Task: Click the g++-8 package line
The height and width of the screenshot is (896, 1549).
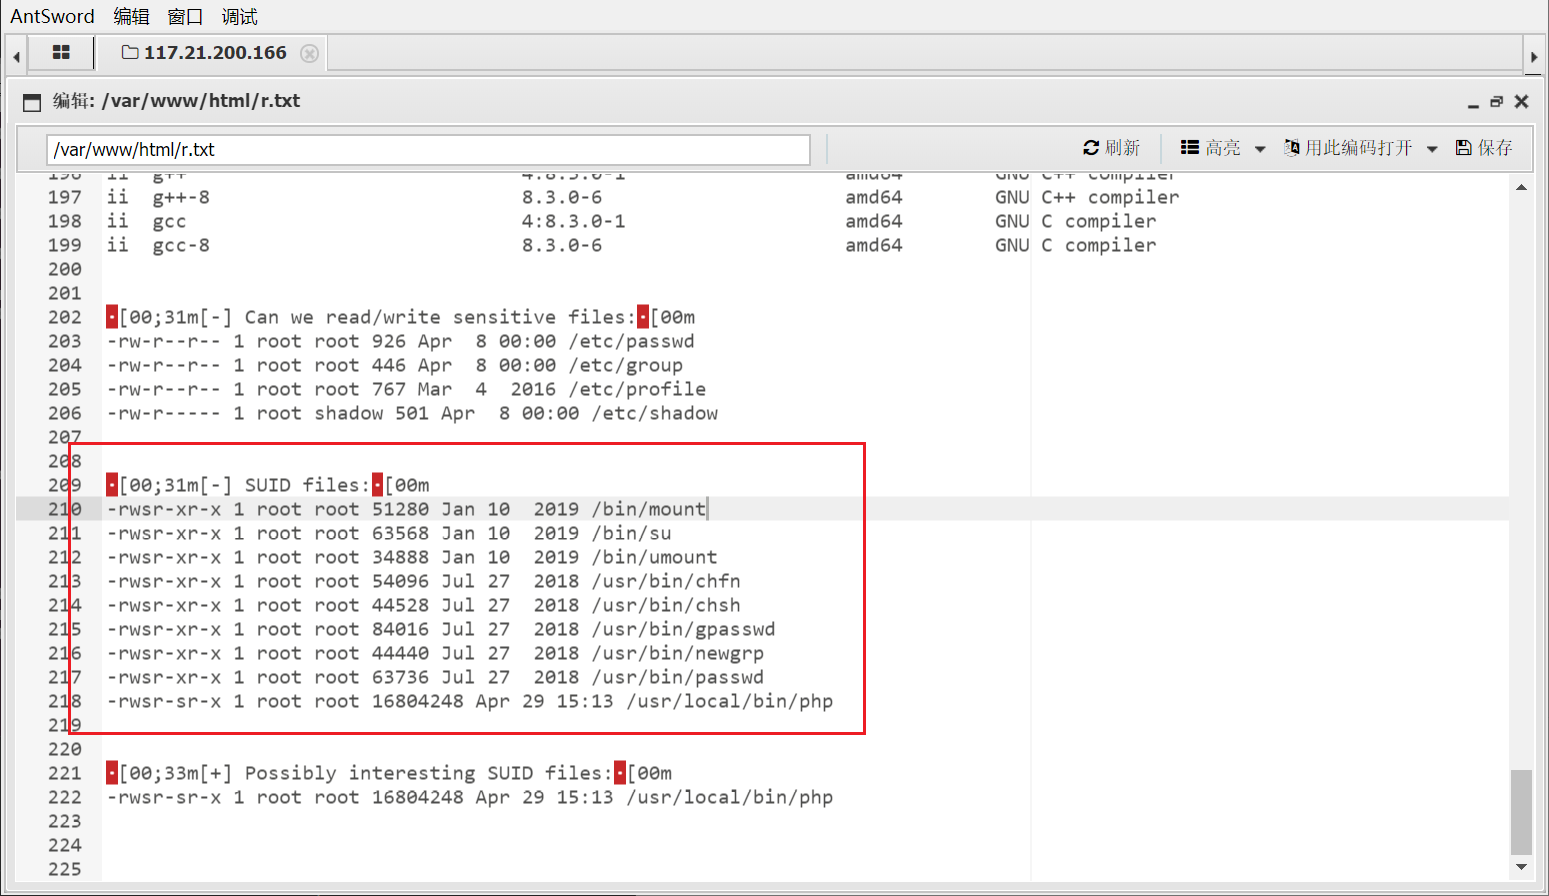Action: click(643, 197)
